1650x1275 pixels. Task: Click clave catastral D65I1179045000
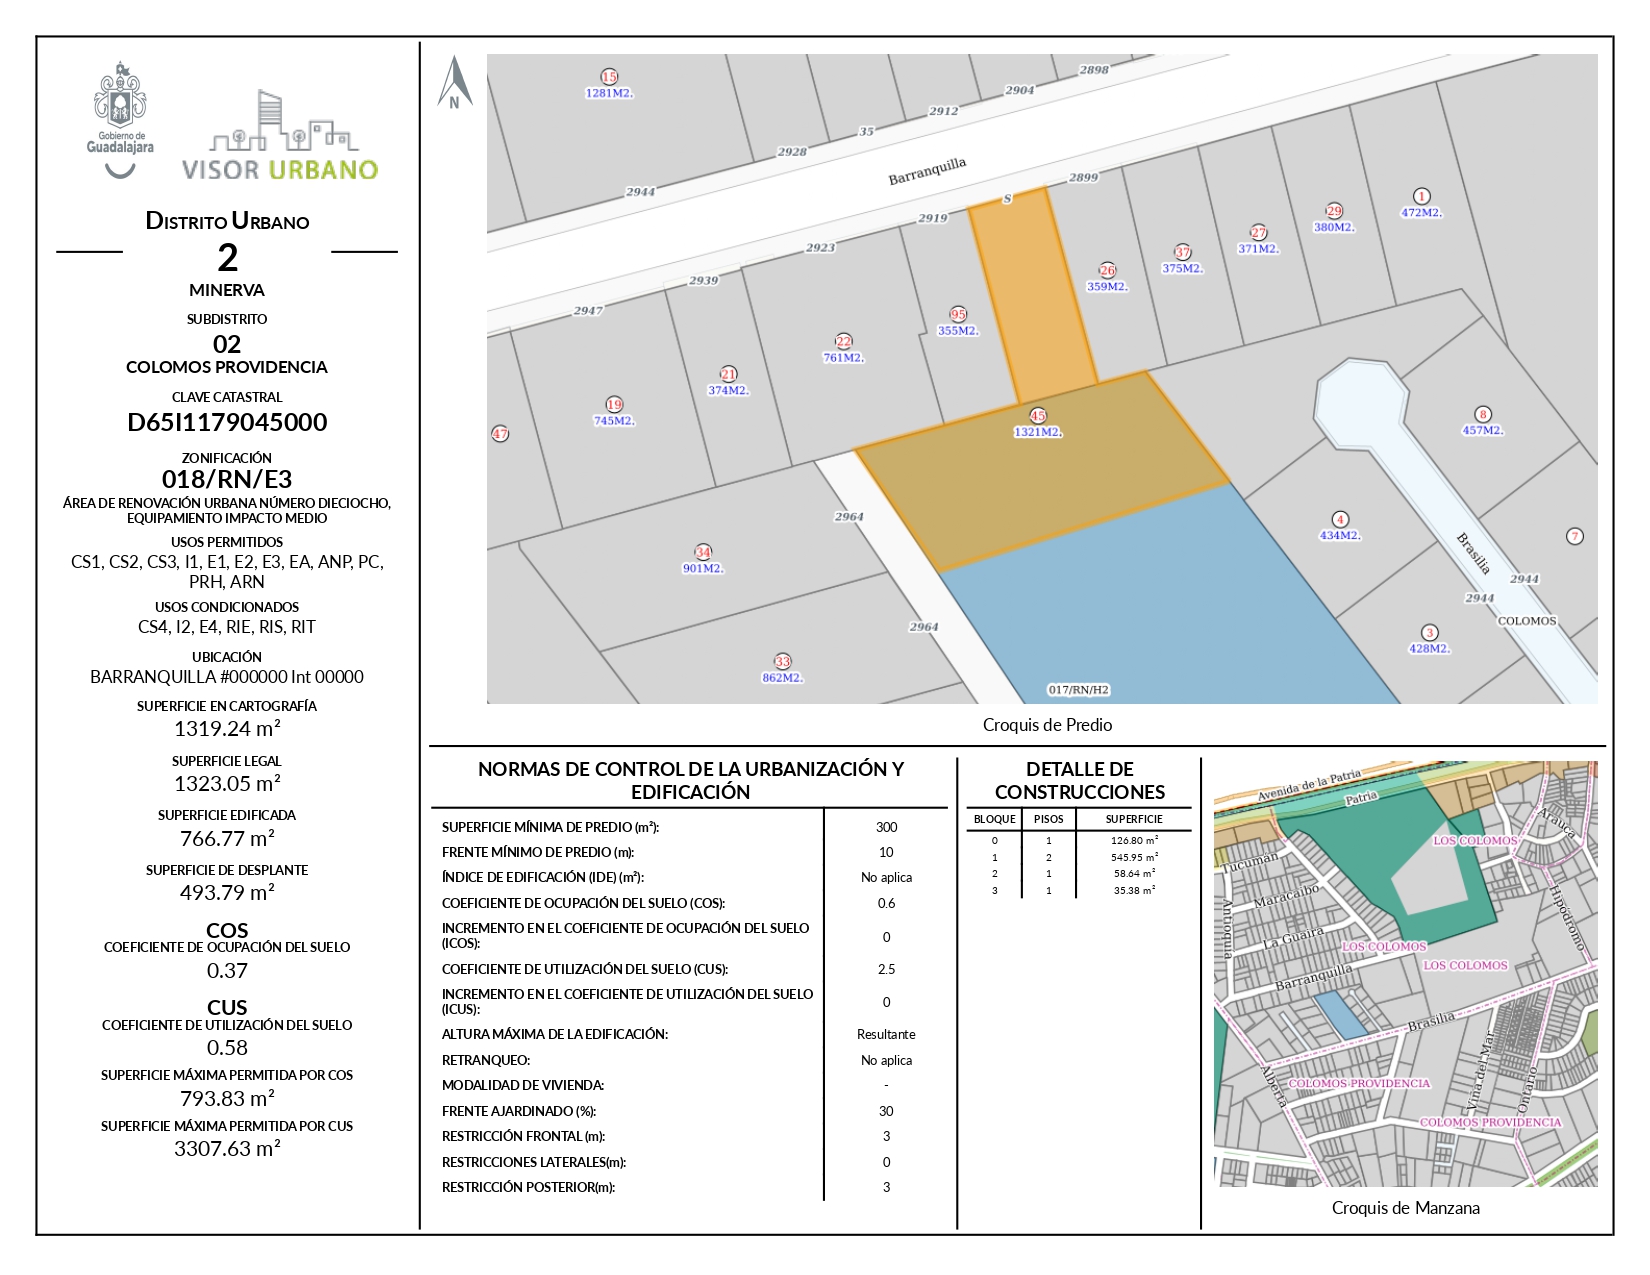pos(227,422)
